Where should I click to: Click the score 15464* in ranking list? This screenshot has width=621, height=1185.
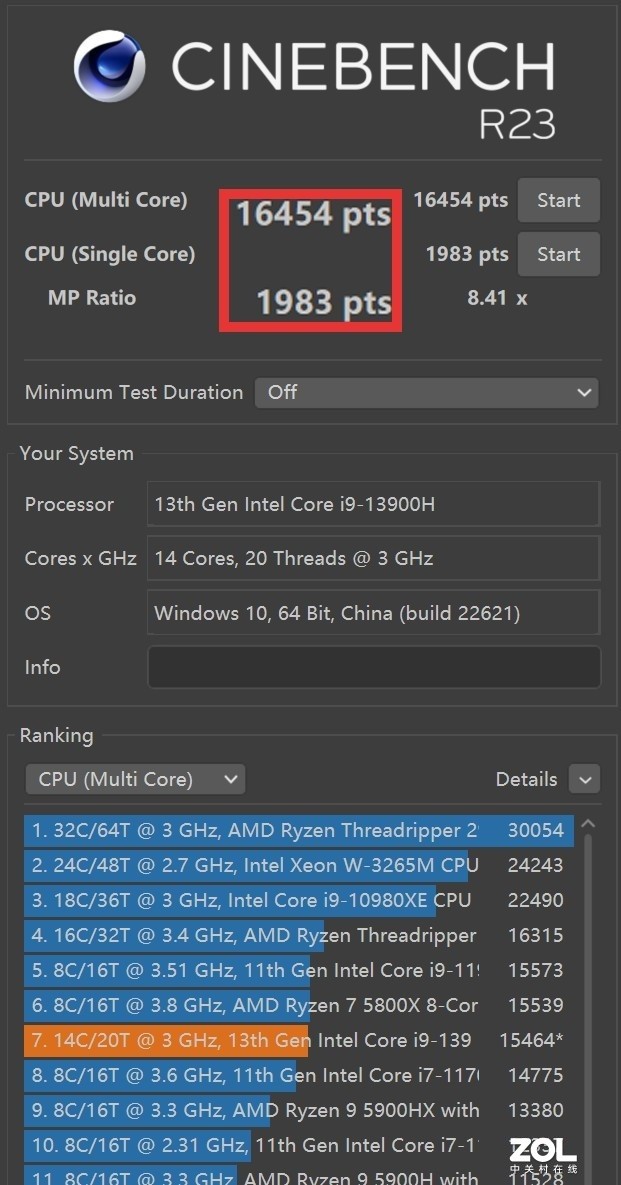pos(532,1041)
